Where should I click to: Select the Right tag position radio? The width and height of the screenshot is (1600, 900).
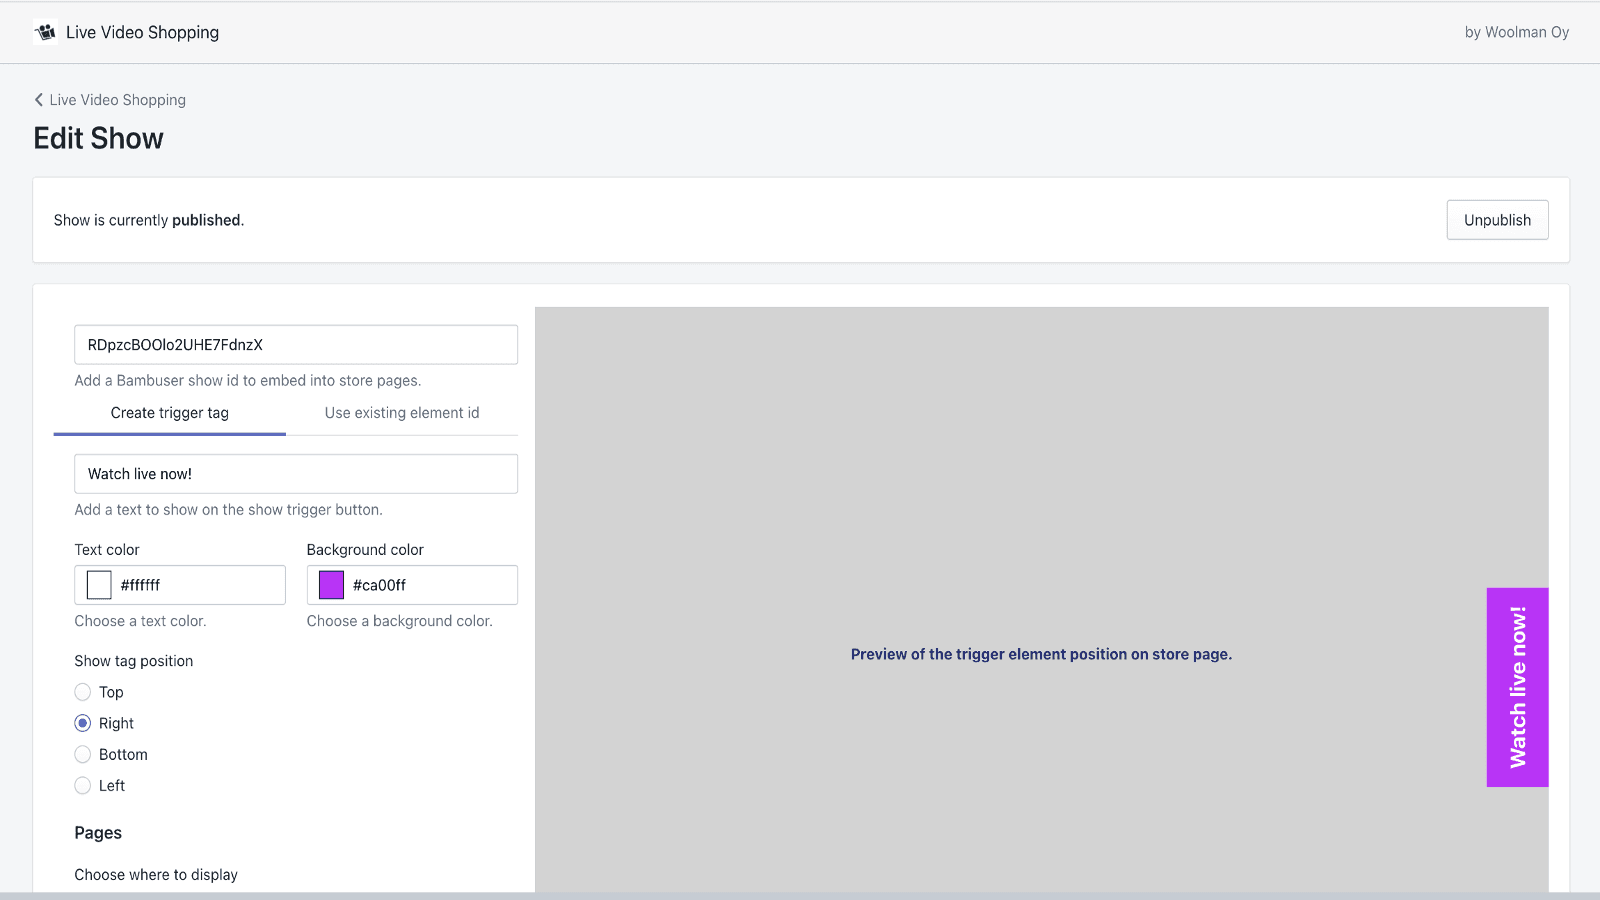(83, 723)
